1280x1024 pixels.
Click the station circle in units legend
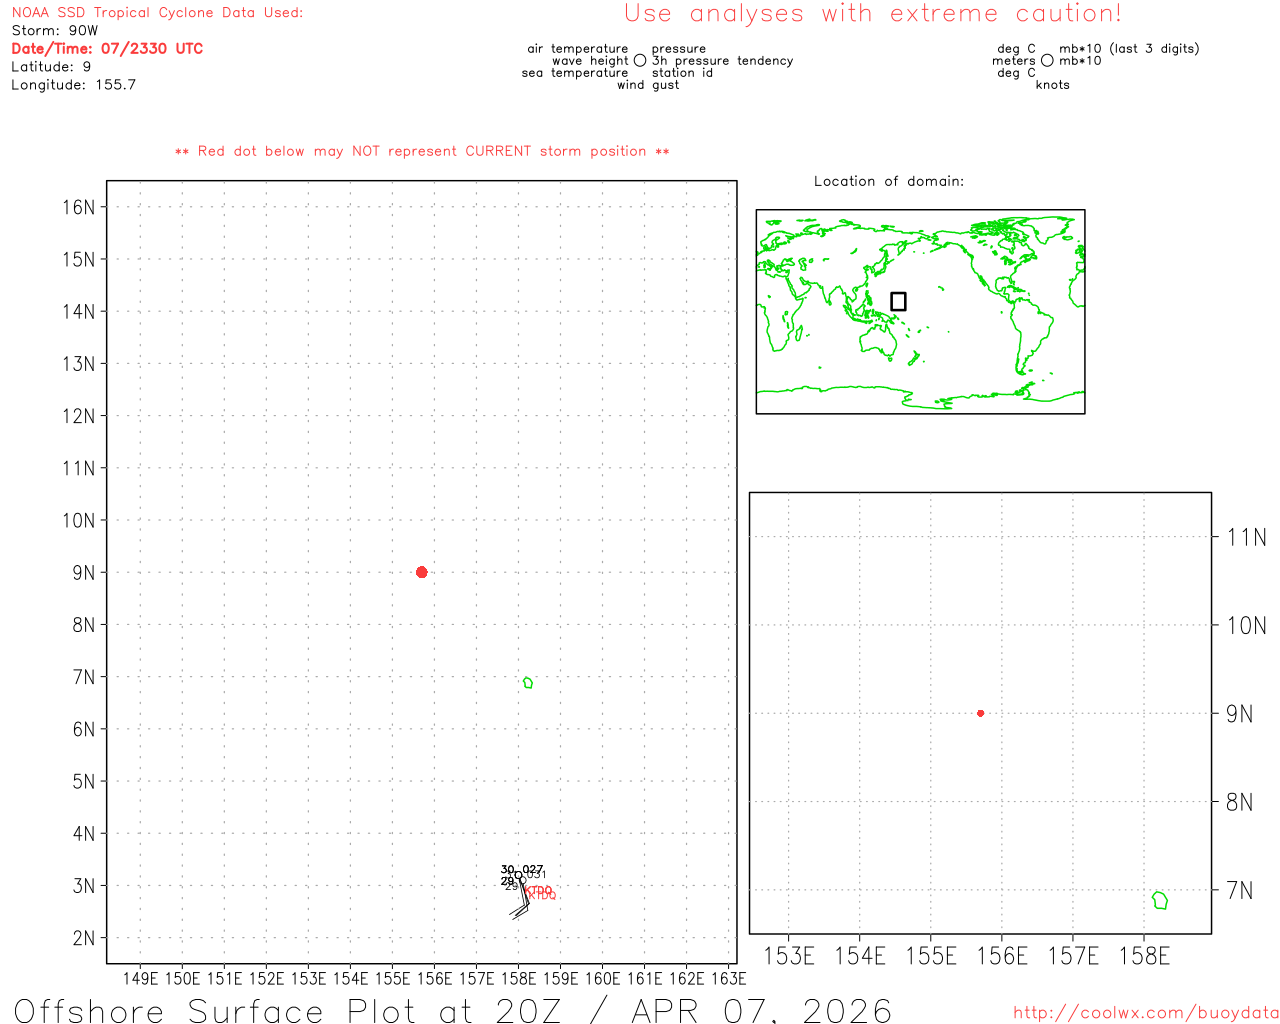tap(1047, 60)
